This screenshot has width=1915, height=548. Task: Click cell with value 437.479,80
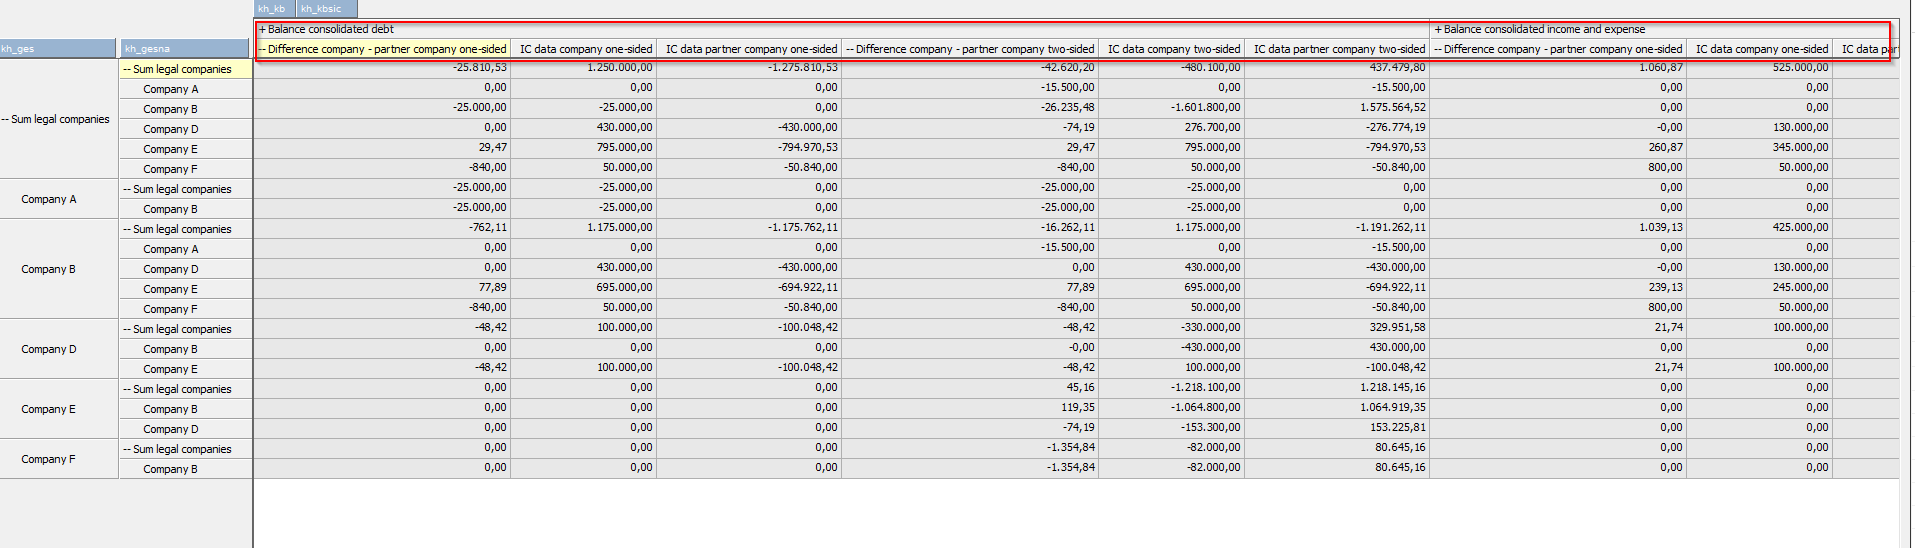pyautogui.click(x=1337, y=68)
